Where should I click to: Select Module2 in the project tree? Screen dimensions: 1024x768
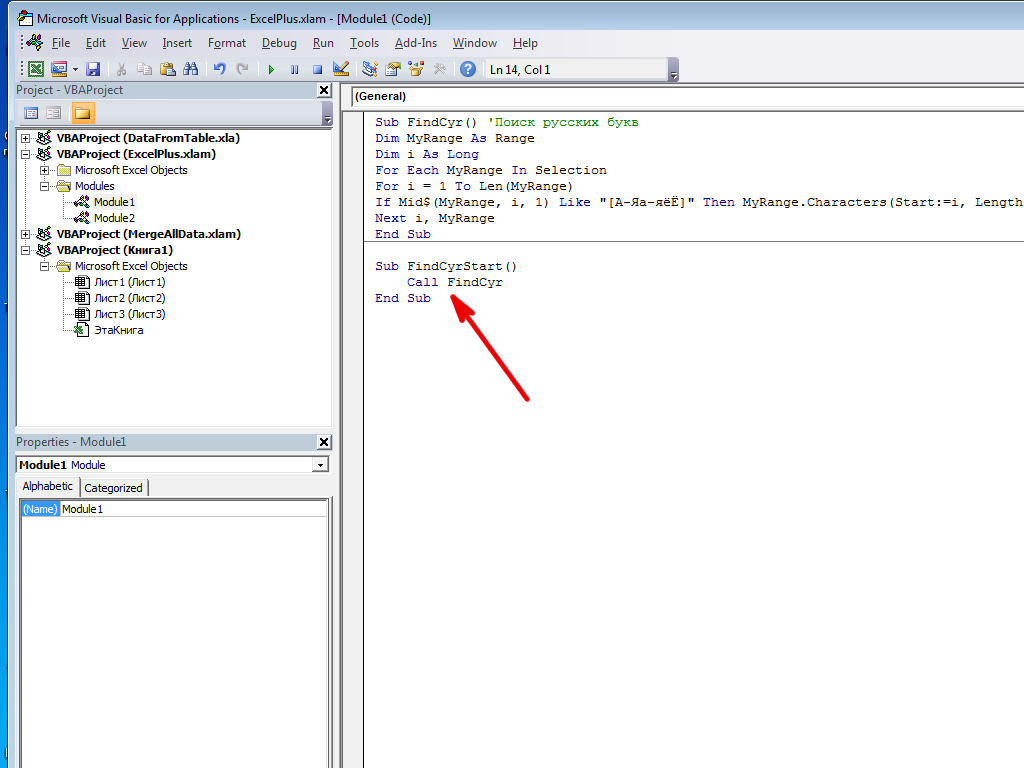tap(114, 218)
